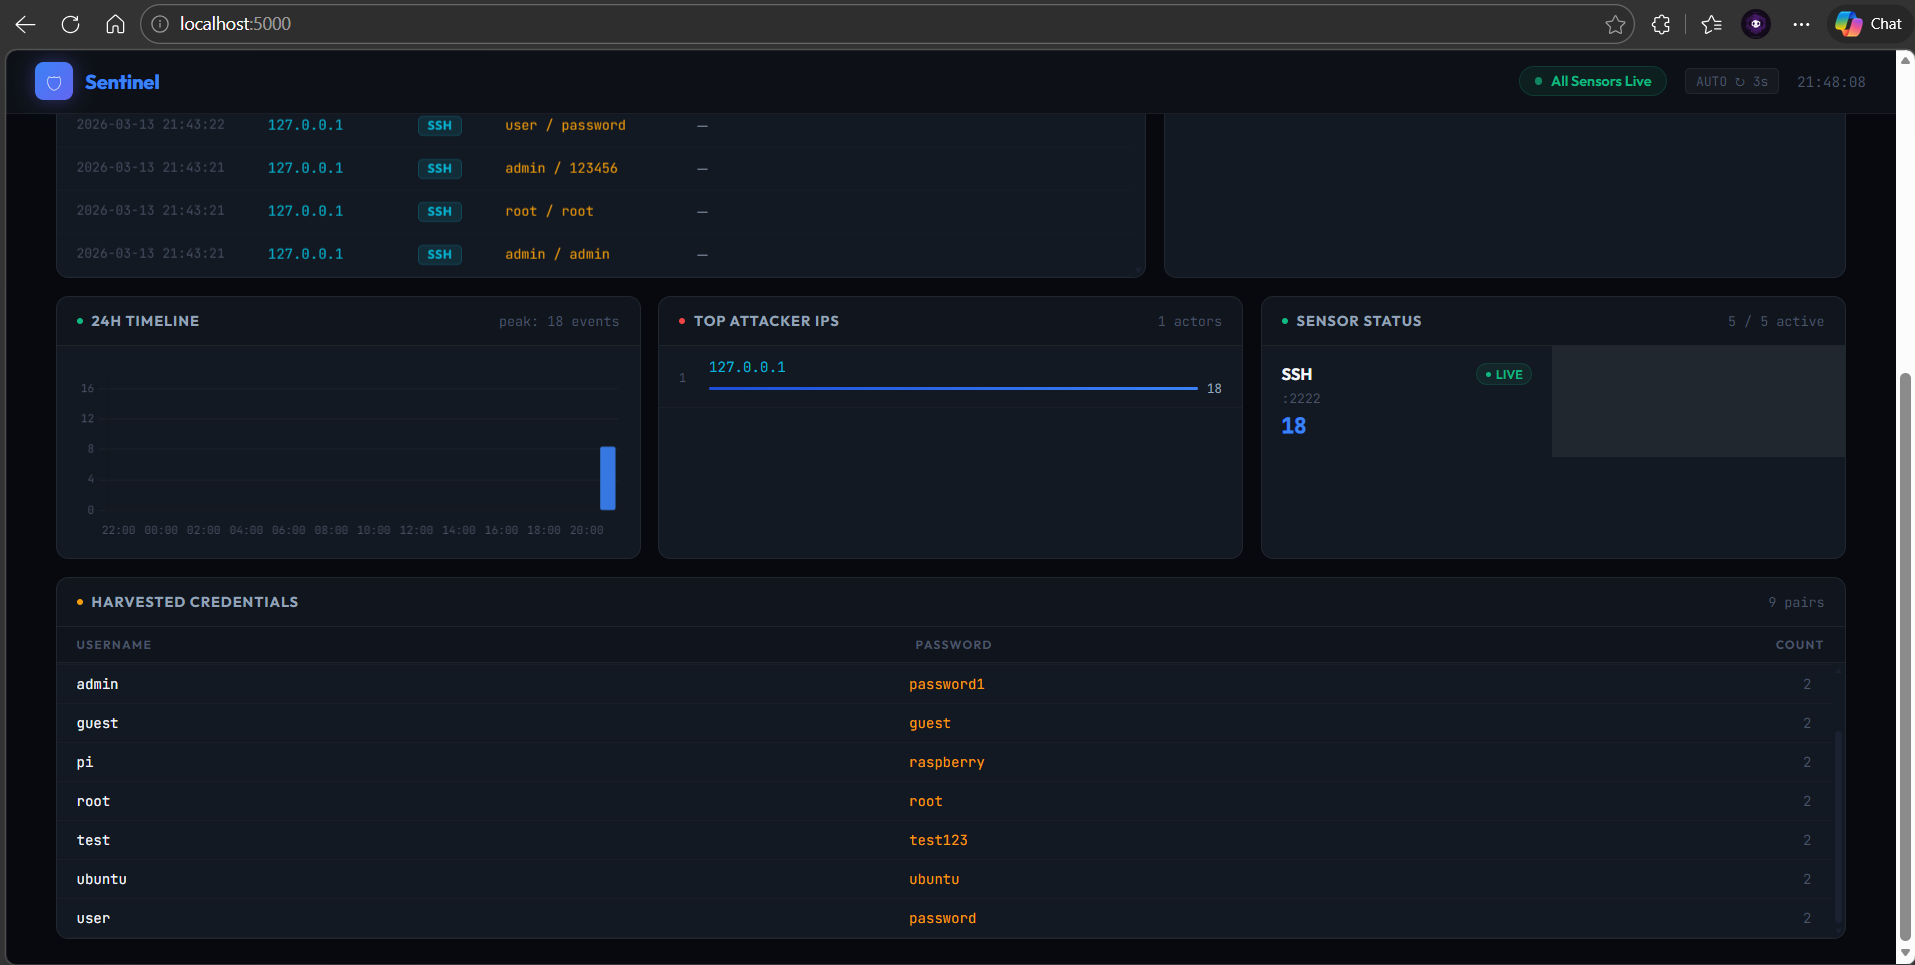The image size is (1915, 965).
Task: Click the All Sensors Live status pill
Action: coord(1592,82)
